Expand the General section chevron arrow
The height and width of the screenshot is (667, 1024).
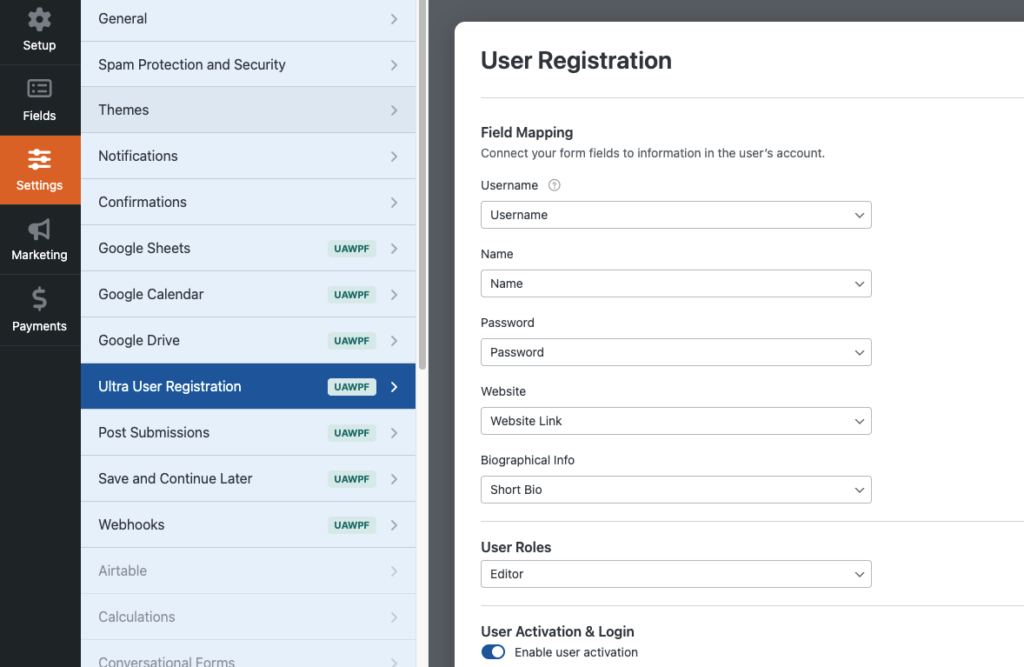pos(394,19)
